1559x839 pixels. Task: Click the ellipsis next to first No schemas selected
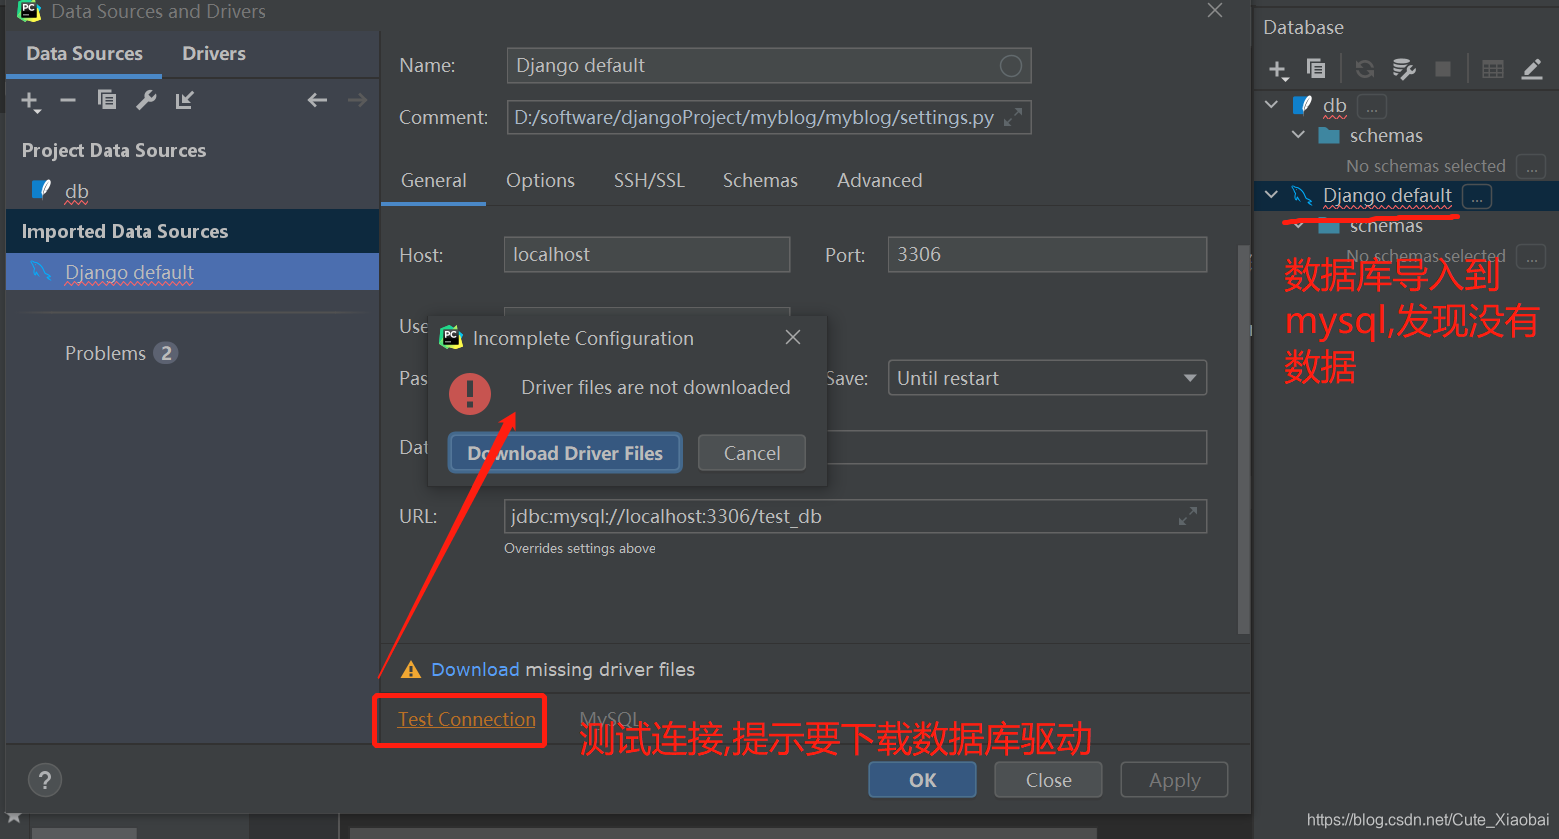pyautogui.click(x=1531, y=166)
